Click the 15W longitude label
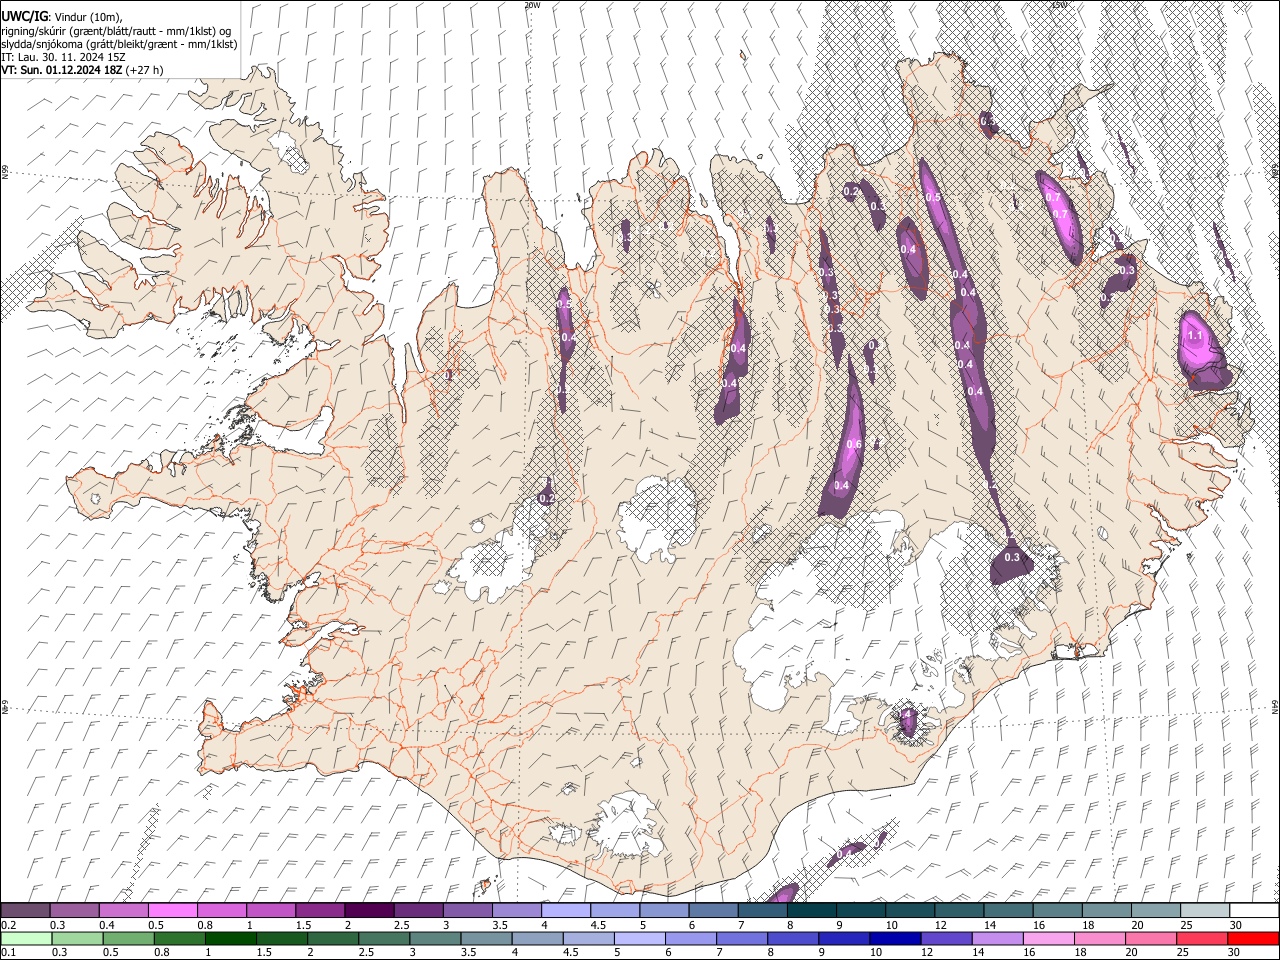The height and width of the screenshot is (960, 1280). click(1060, 5)
